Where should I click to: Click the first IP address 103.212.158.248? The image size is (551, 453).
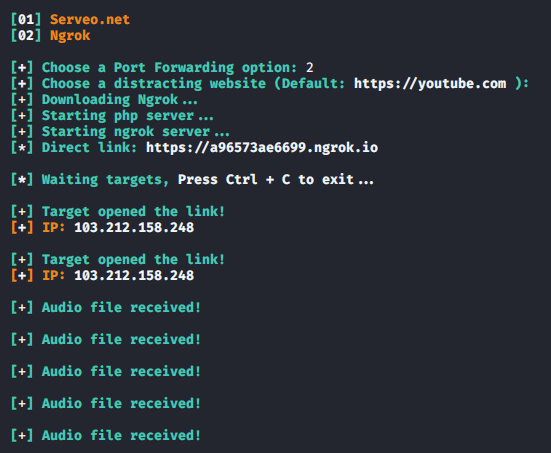(134, 228)
